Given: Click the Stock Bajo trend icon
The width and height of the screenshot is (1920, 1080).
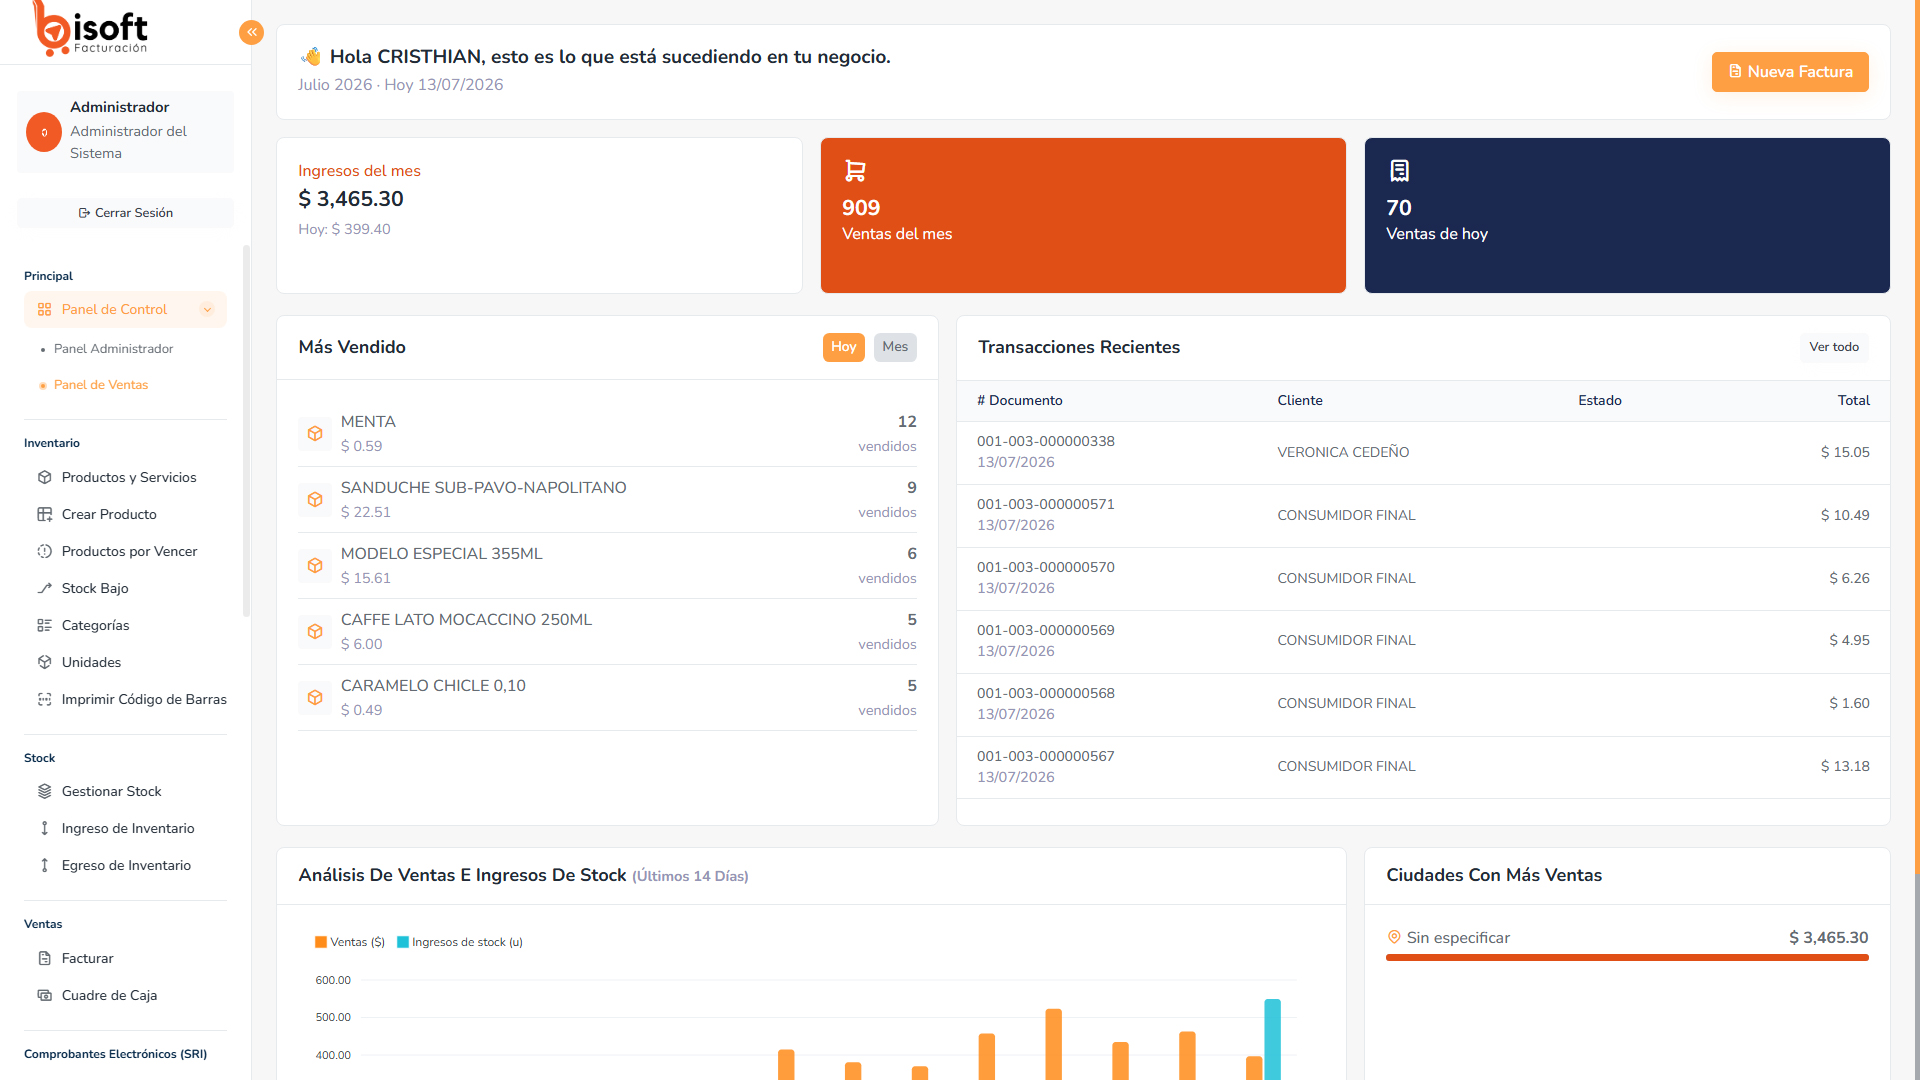Looking at the screenshot, I should coord(45,588).
